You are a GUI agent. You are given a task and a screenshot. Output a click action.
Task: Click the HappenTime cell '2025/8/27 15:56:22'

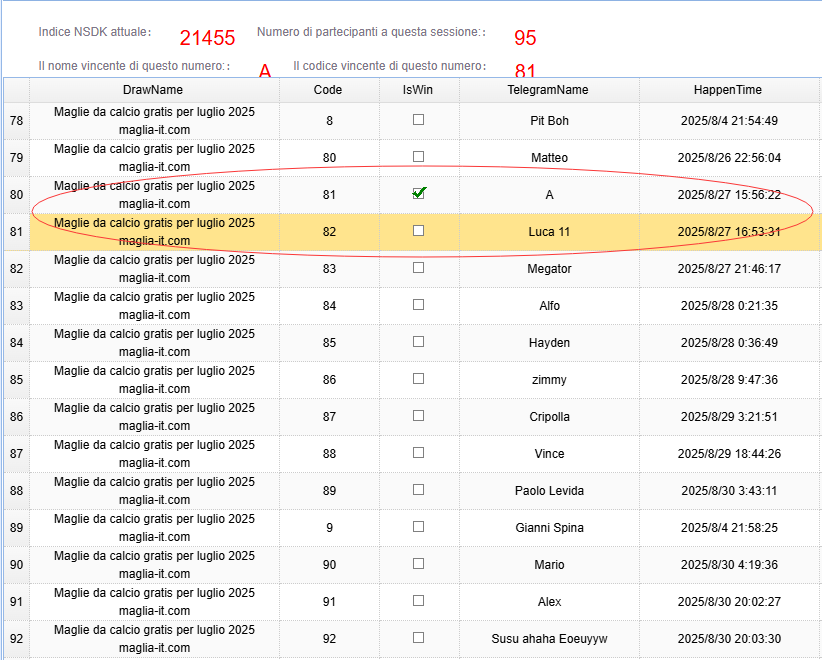pyautogui.click(x=729, y=194)
